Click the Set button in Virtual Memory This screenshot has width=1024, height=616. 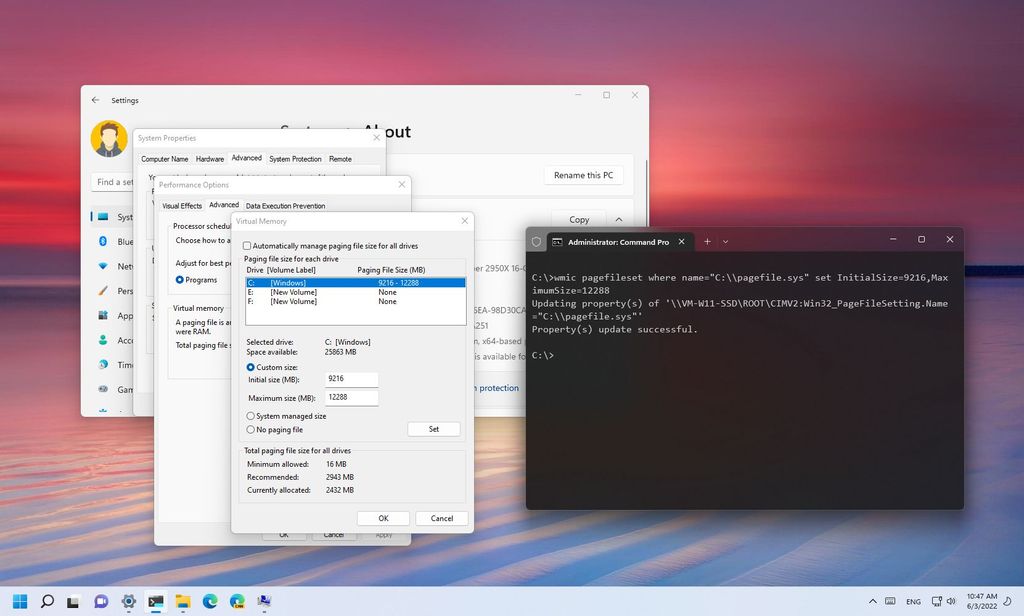(433, 428)
